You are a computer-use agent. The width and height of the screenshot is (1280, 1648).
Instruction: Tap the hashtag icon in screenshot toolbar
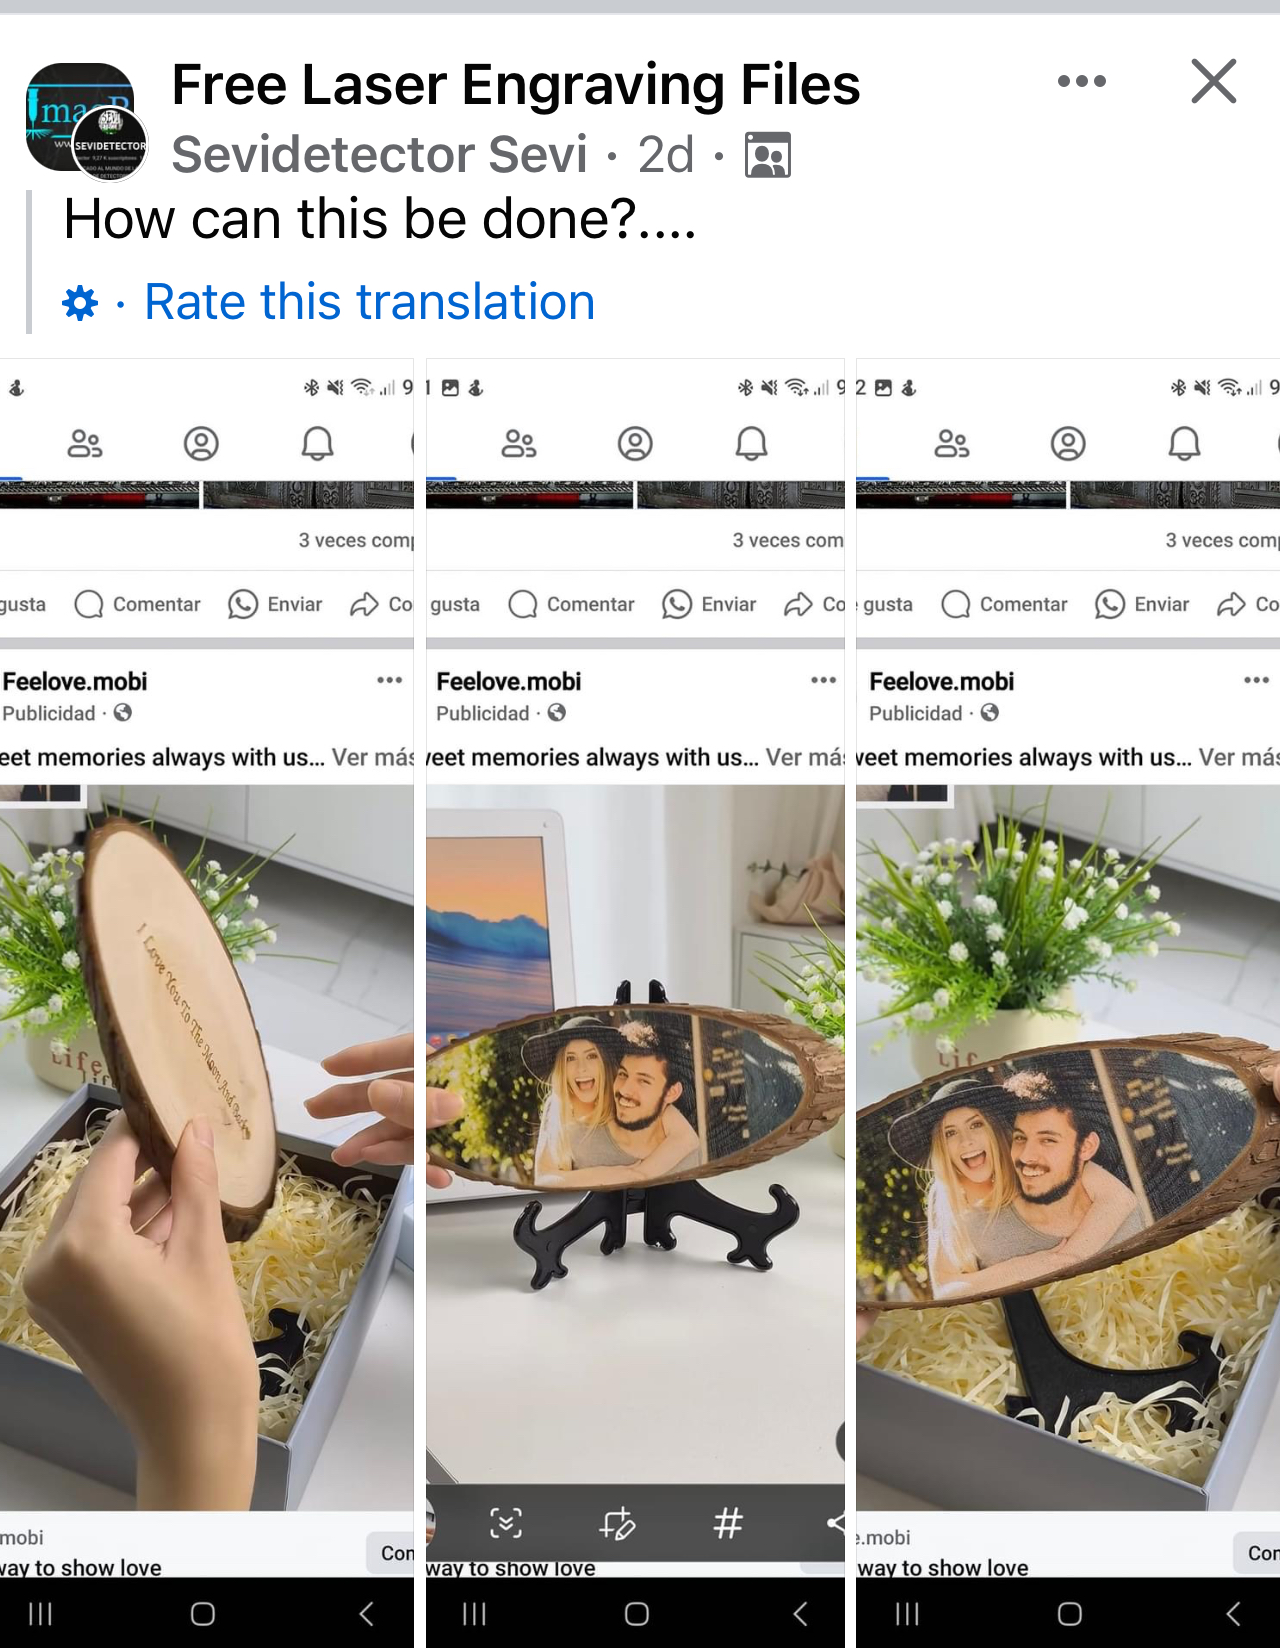[x=728, y=1523]
